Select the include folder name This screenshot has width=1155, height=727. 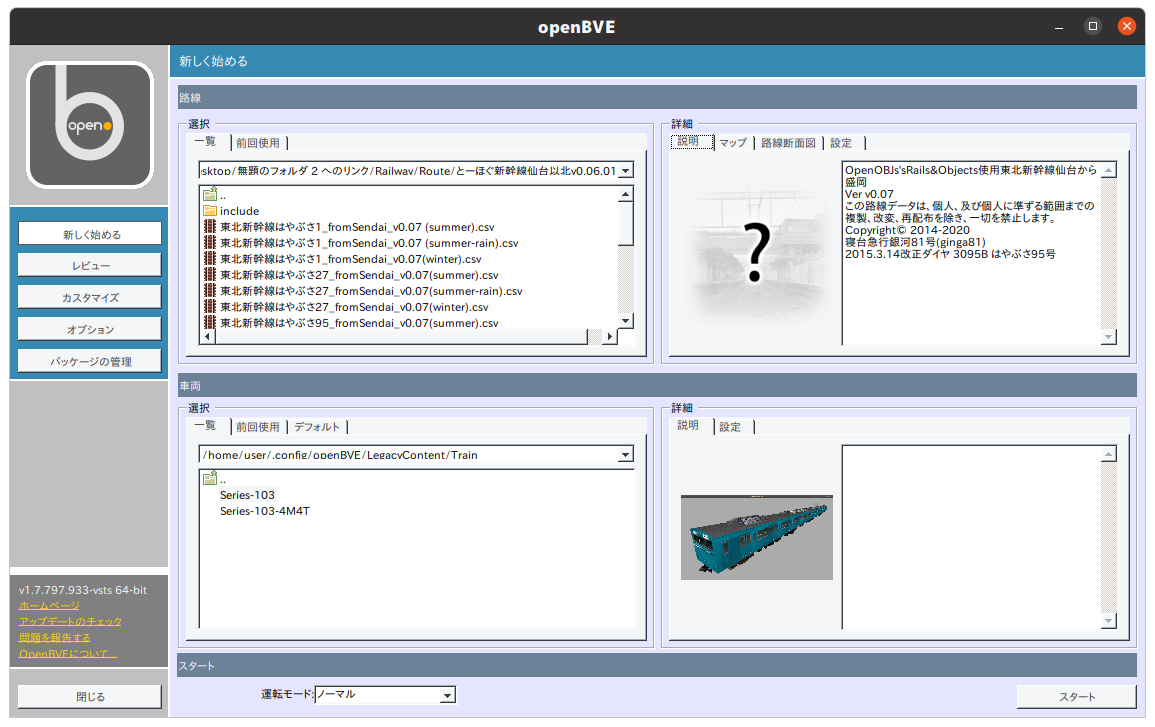[x=240, y=211]
